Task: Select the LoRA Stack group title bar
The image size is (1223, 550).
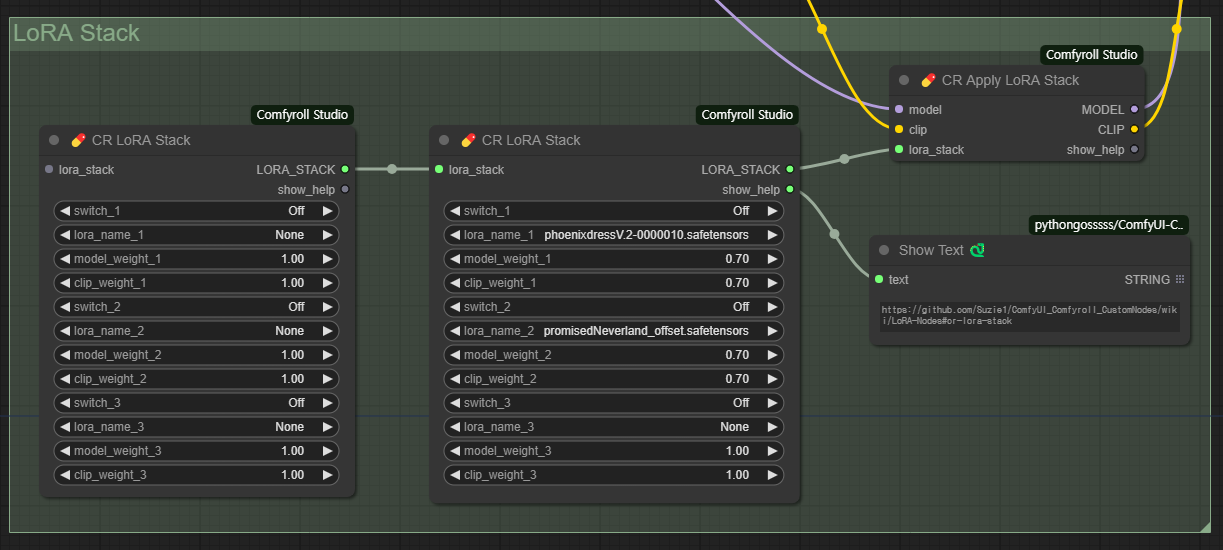Action: pos(611,34)
